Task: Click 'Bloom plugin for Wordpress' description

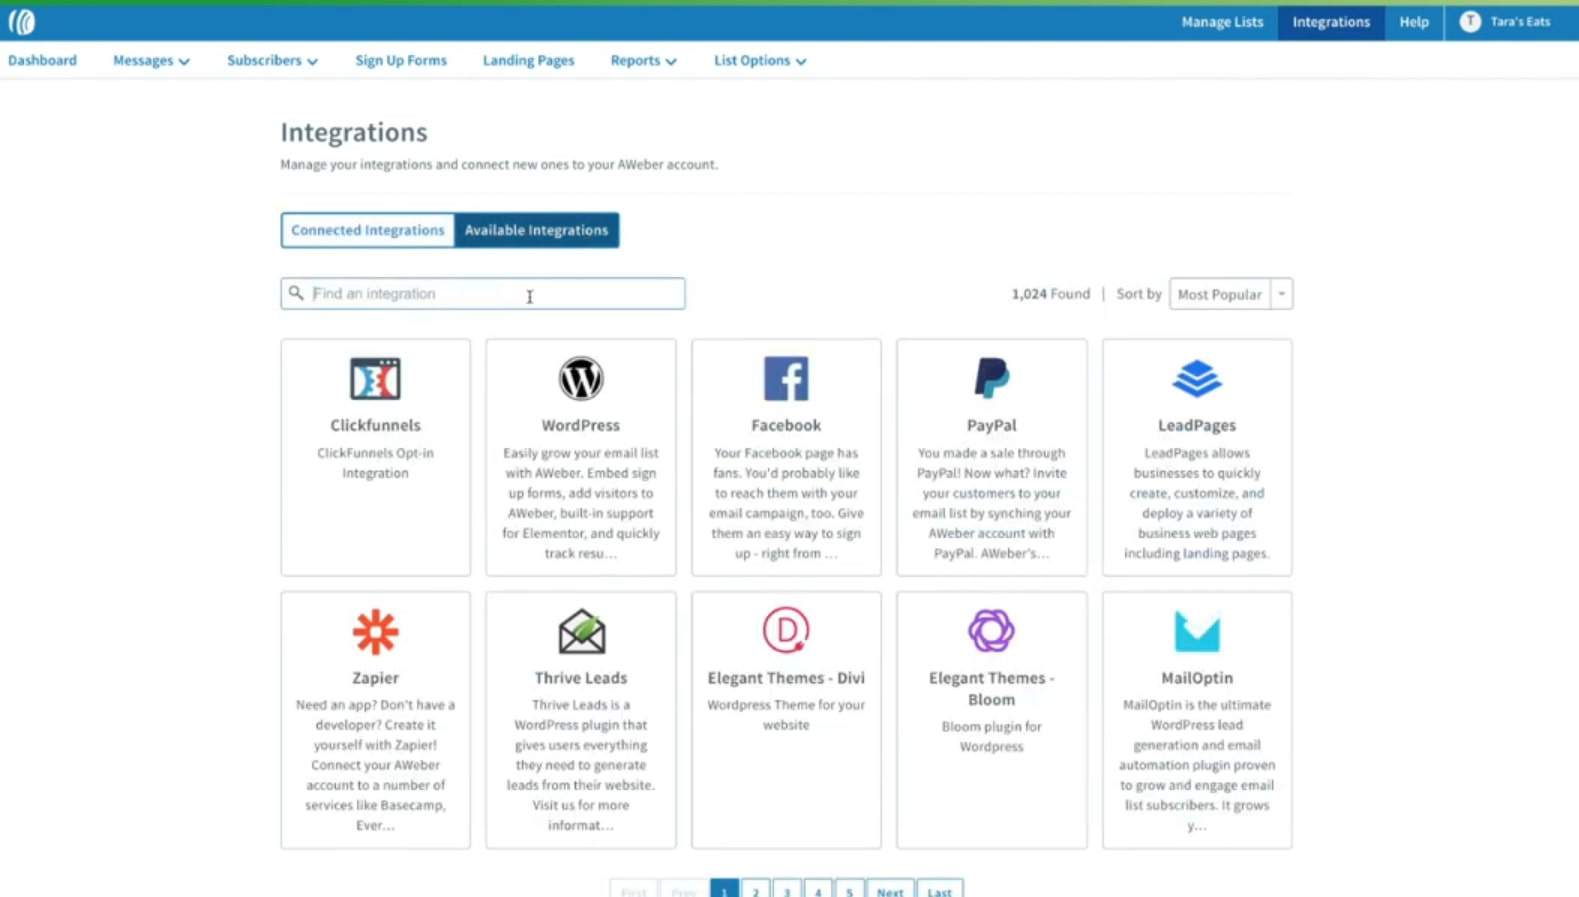Action: (992, 737)
